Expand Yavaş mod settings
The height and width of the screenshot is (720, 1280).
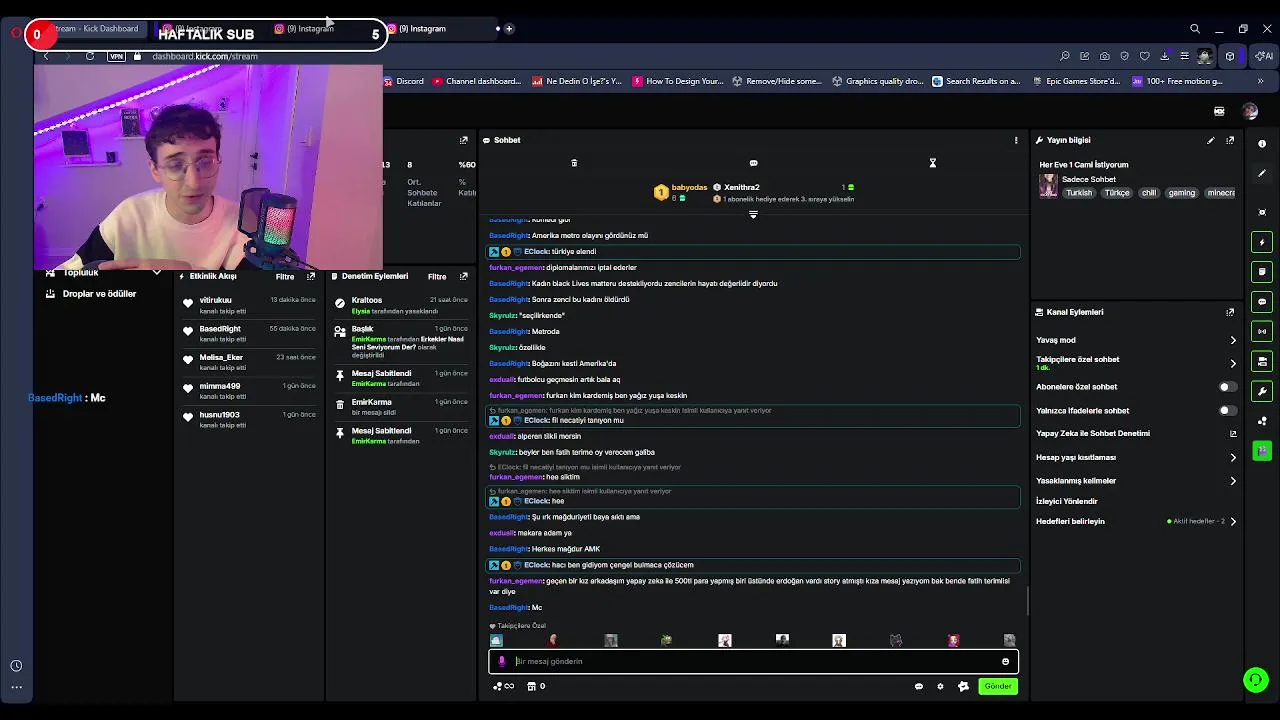tap(1232, 340)
